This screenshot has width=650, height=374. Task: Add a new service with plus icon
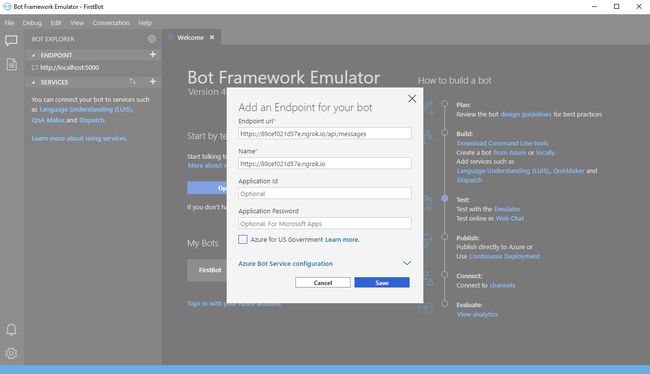coord(153,81)
